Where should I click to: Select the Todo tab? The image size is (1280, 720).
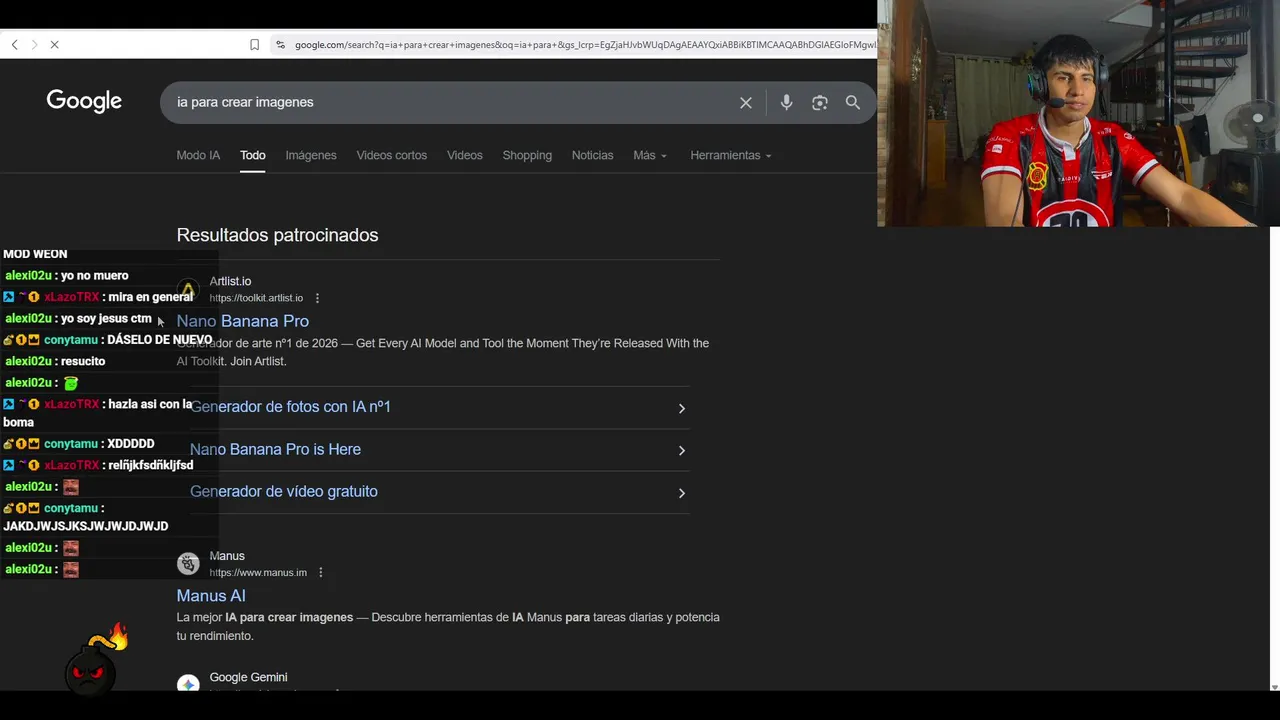click(x=253, y=155)
